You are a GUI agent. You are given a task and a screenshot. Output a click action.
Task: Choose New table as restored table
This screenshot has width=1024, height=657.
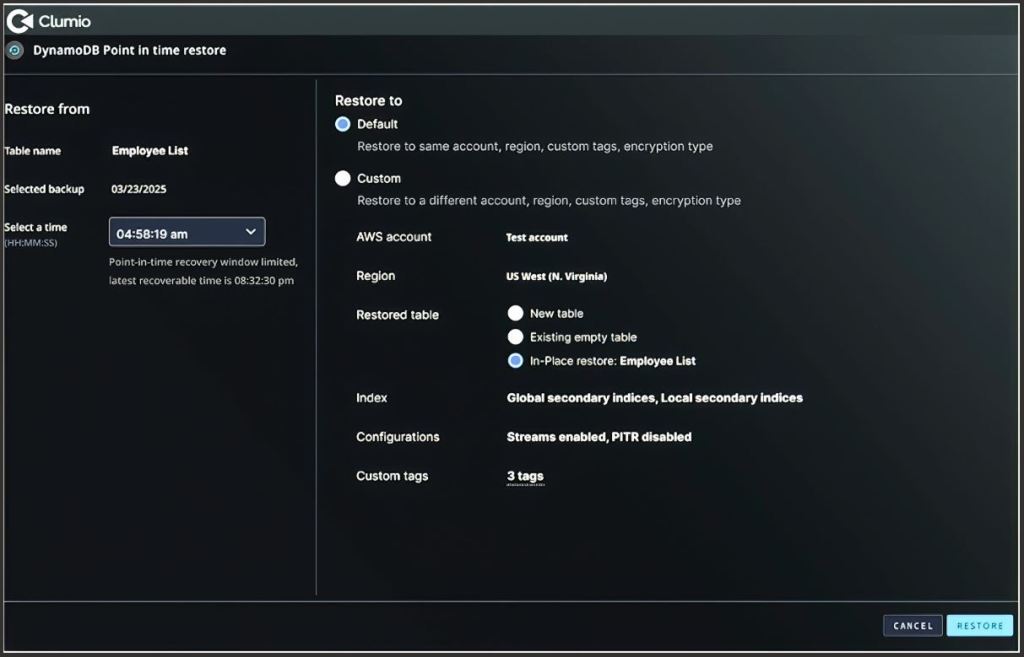(515, 313)
